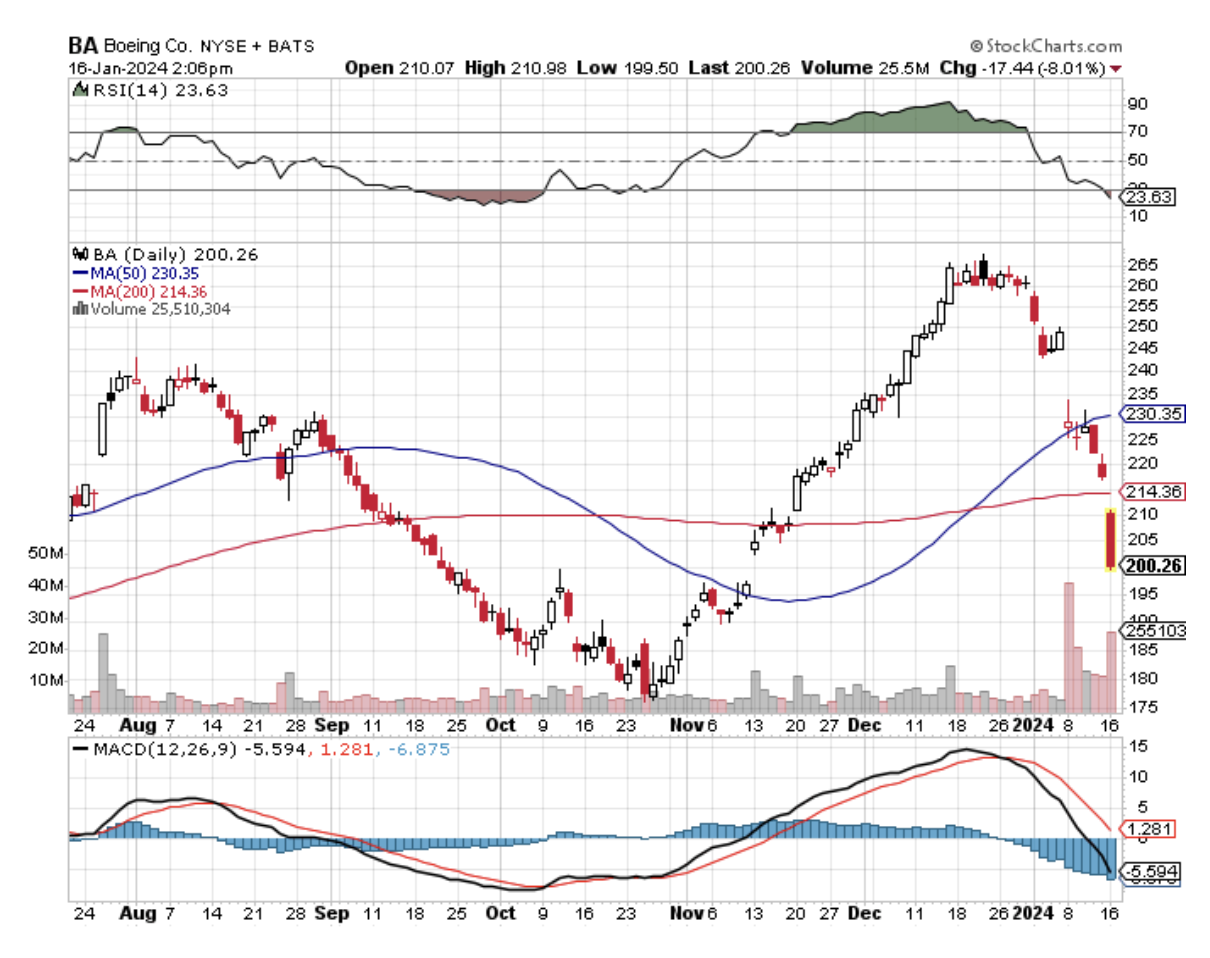Click the green overbought RSI shaded area
Image resolution: width=1210 pixels, height=958 pixels.
click(900, 118)
